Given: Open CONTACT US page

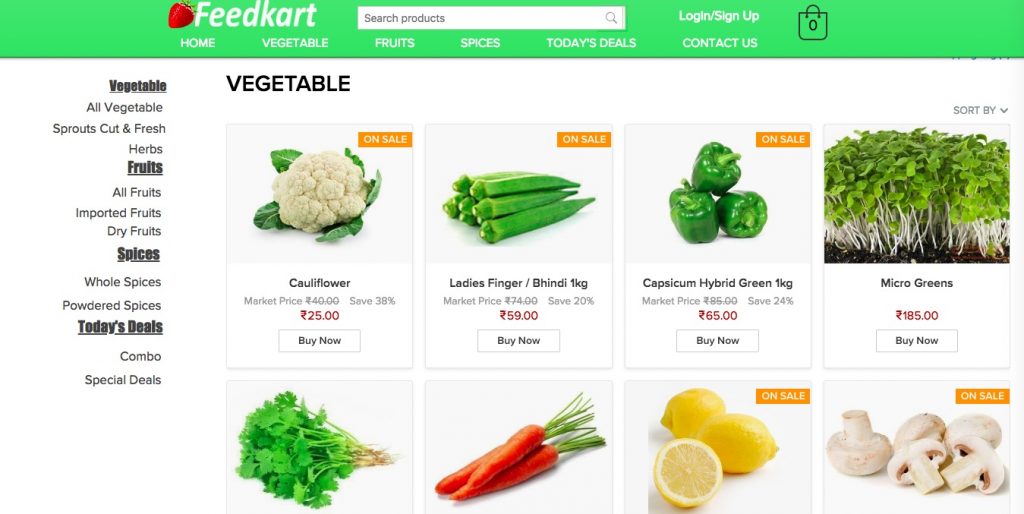Looking at the screenshot, I should [720, 43].
